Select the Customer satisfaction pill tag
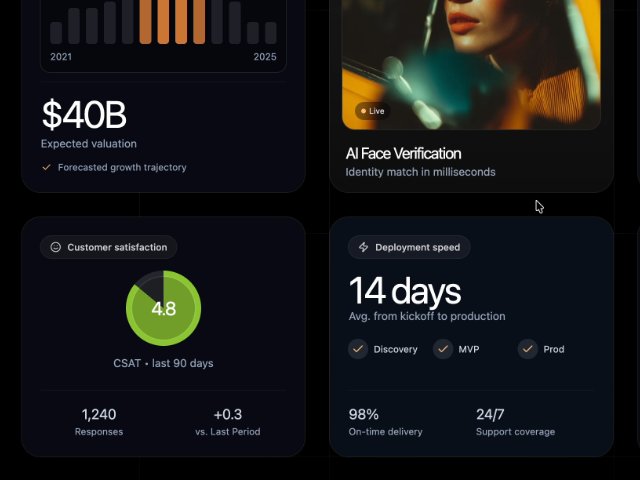 point(109,247)
